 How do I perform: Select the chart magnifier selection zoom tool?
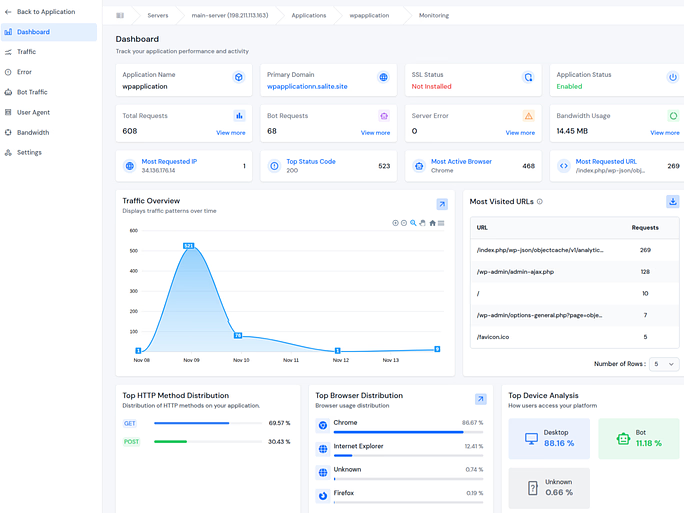point(413,223)
